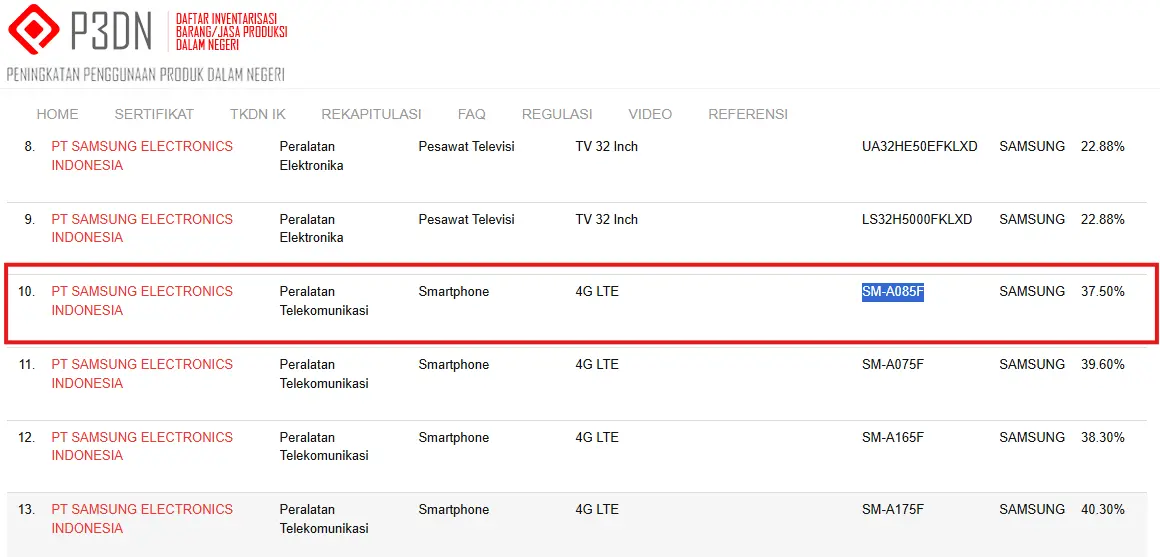The height and width of the screenshot is (557, 1160).
Task: Click TV 32 Inch in row 8
Action: [607, 146]
